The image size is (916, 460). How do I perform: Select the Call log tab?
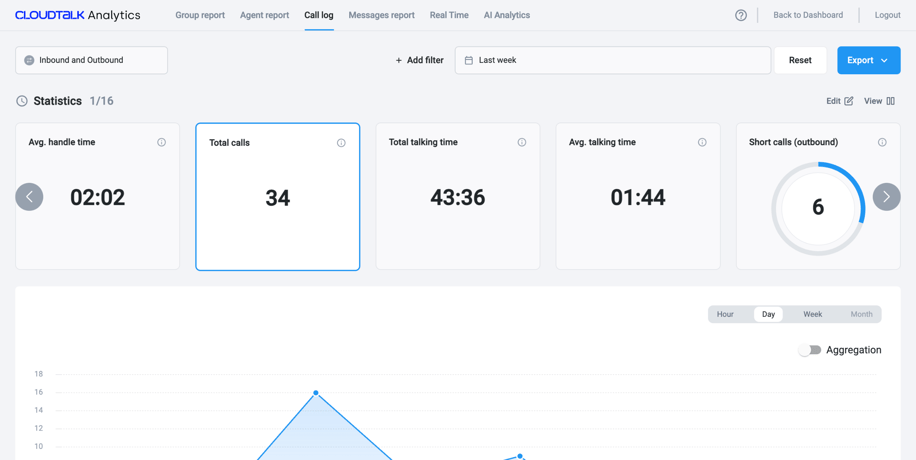(x=319, y=15)
